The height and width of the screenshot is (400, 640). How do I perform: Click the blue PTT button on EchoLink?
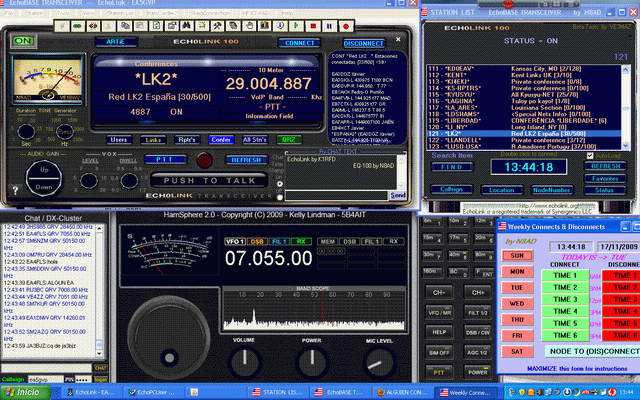coord(165,160)
